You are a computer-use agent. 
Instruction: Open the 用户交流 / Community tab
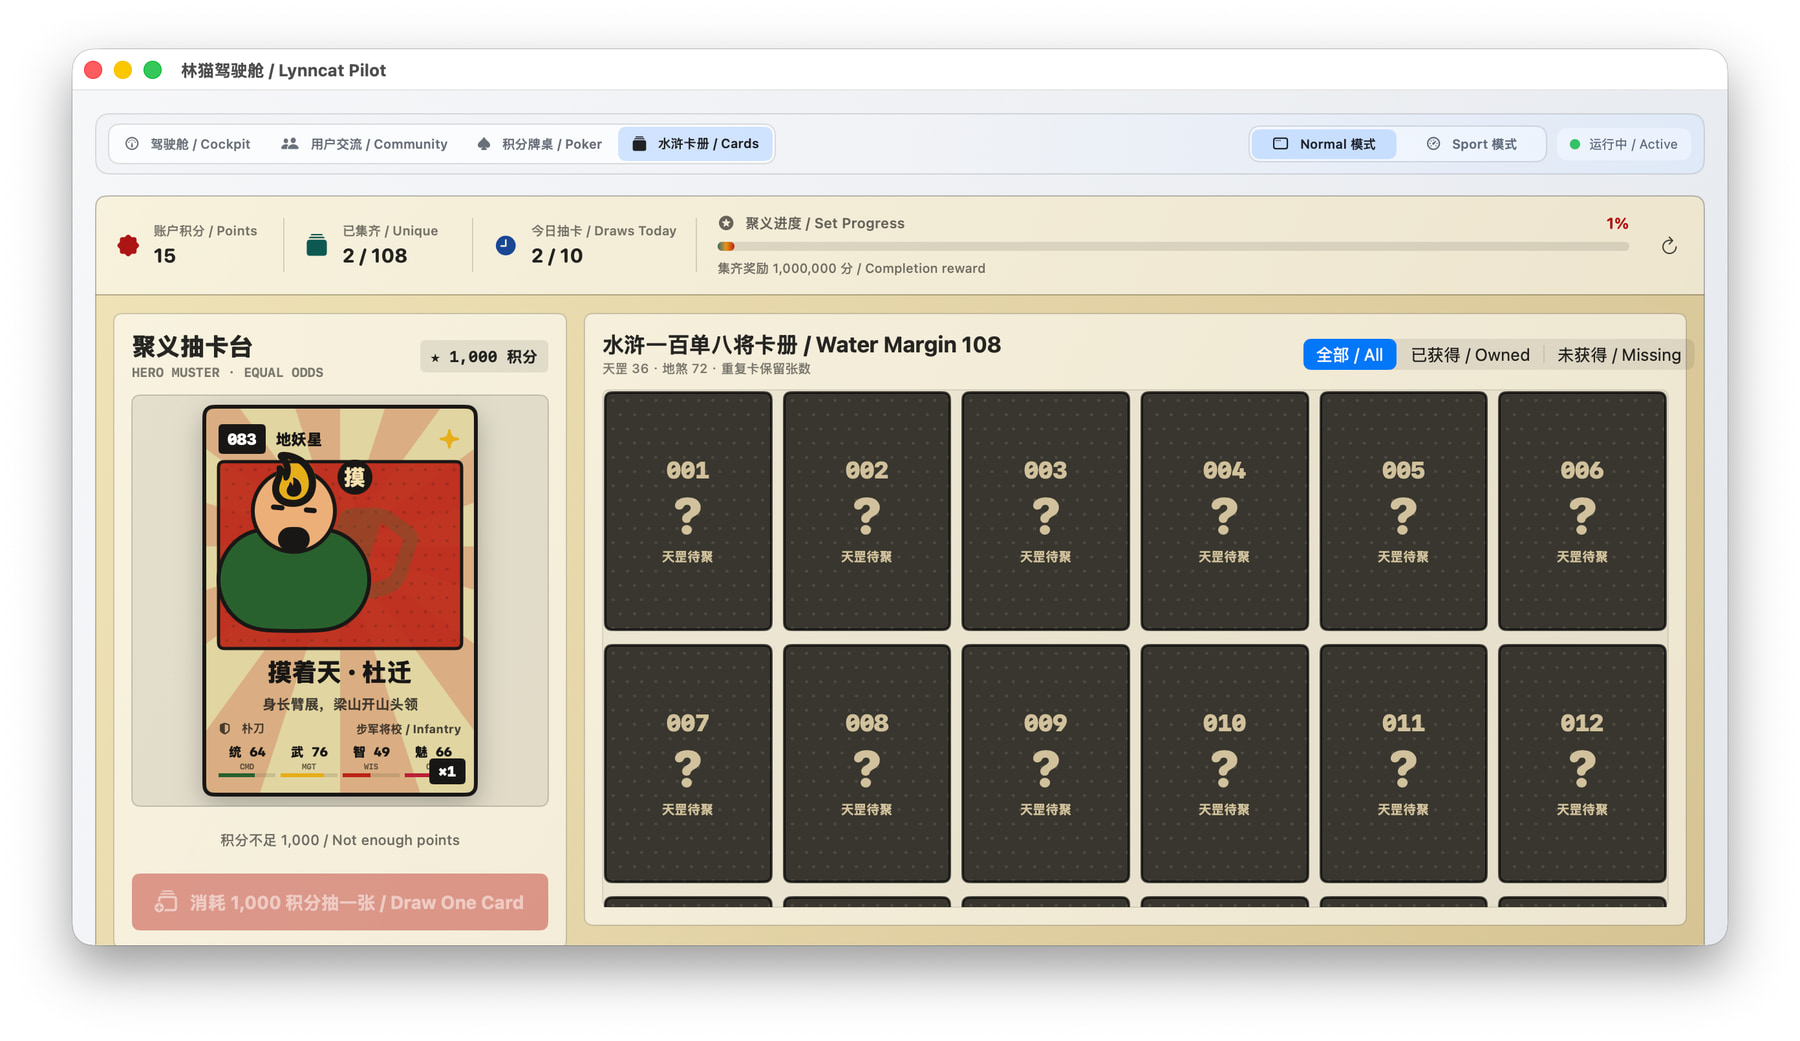pos(365,144)
